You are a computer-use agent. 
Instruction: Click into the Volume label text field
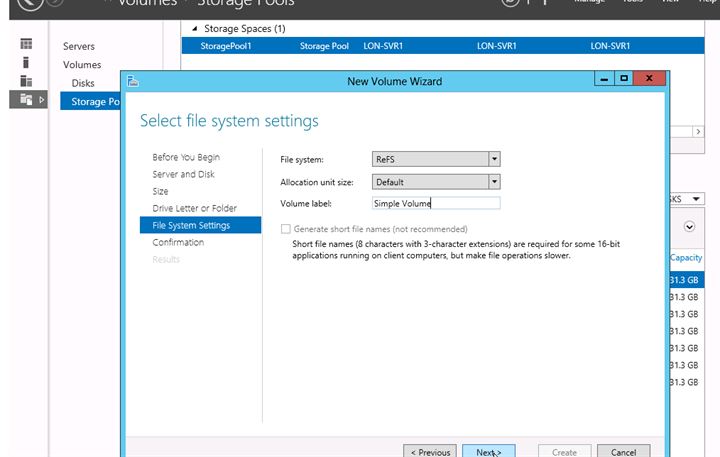[435, 203]
